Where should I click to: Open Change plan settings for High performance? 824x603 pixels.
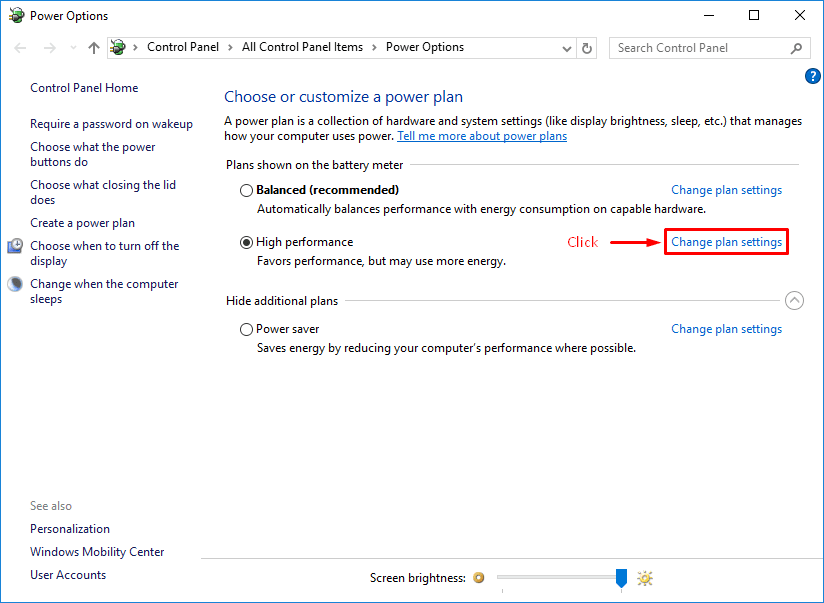pos(726,242)
